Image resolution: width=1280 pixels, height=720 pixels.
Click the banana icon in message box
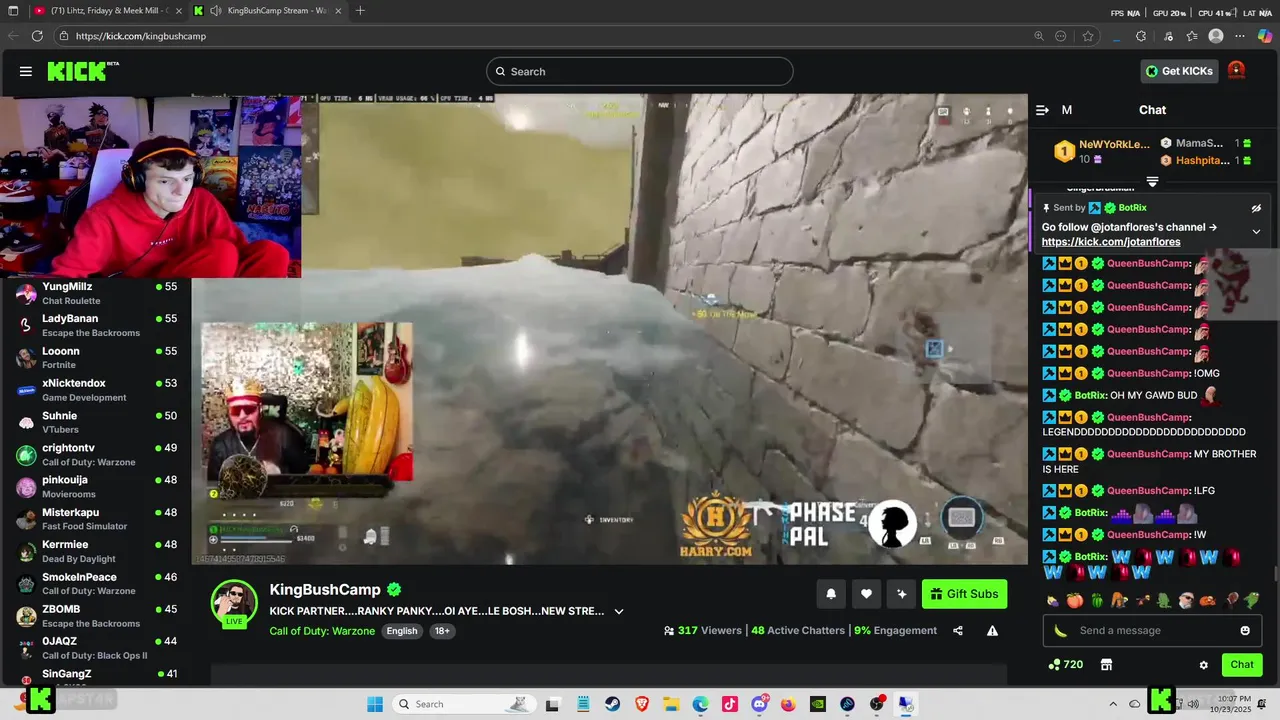[1060, 631]
